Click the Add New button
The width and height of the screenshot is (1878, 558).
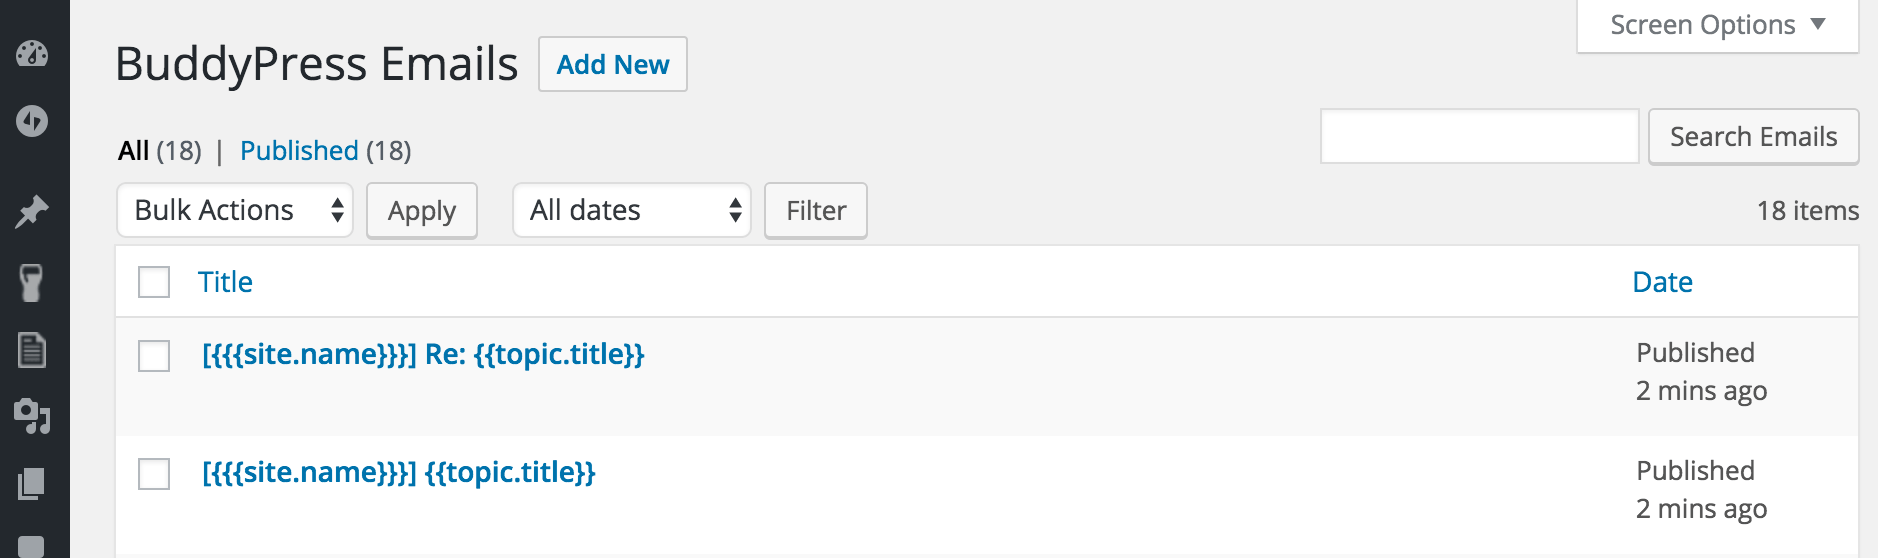[612, 65]
